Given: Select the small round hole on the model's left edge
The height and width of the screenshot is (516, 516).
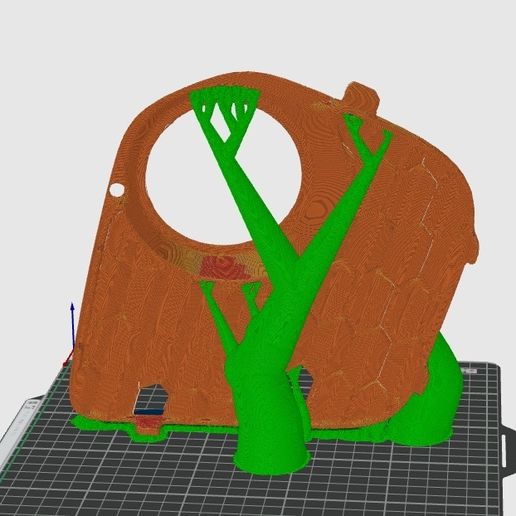Looking at the screenshot, I should pyautogui.click(x=117, y=190).
